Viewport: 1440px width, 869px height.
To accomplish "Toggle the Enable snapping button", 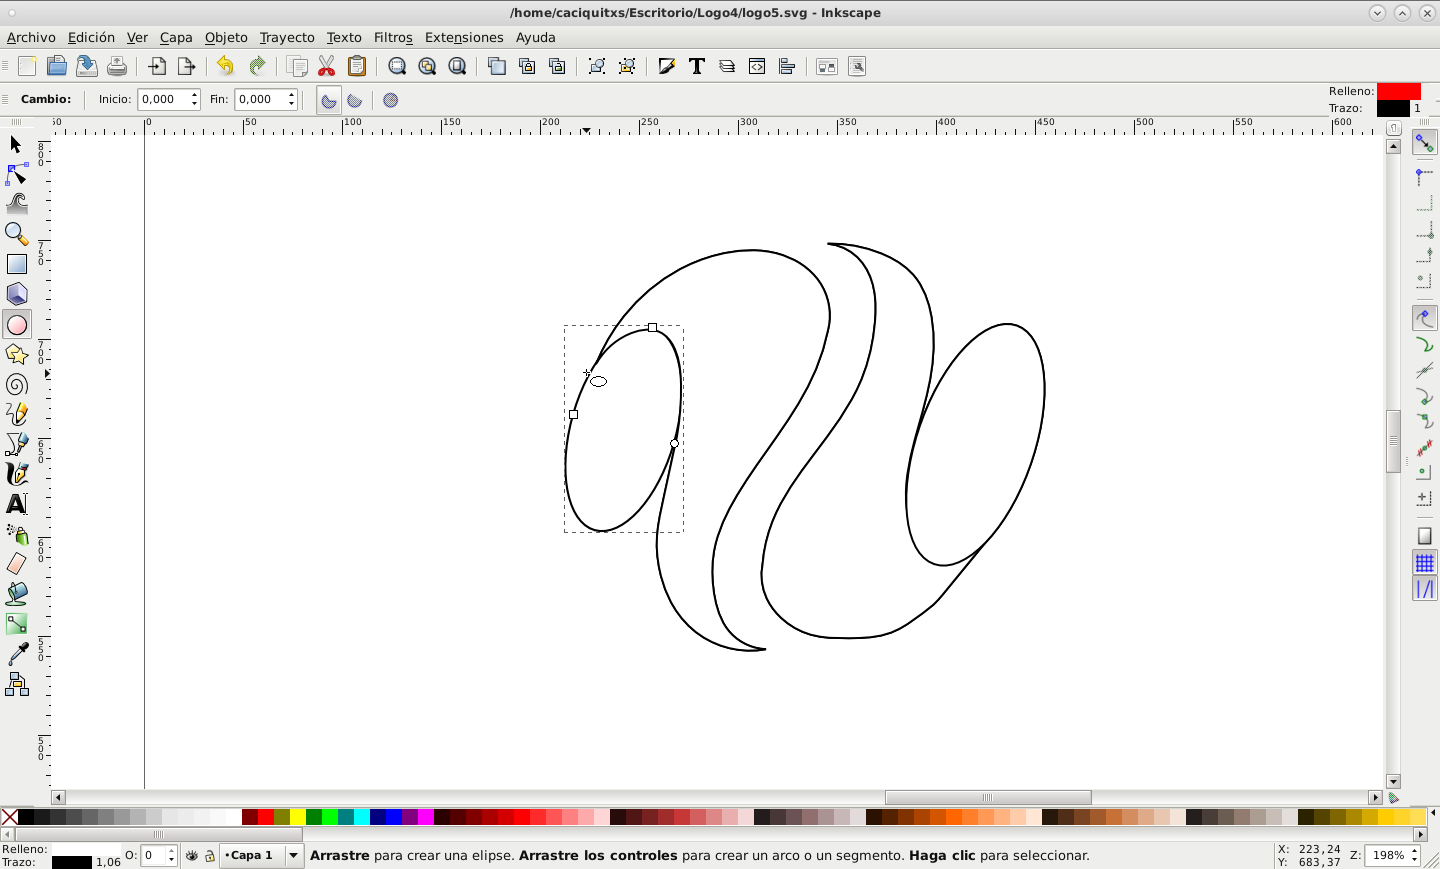I will (1424, 143).
